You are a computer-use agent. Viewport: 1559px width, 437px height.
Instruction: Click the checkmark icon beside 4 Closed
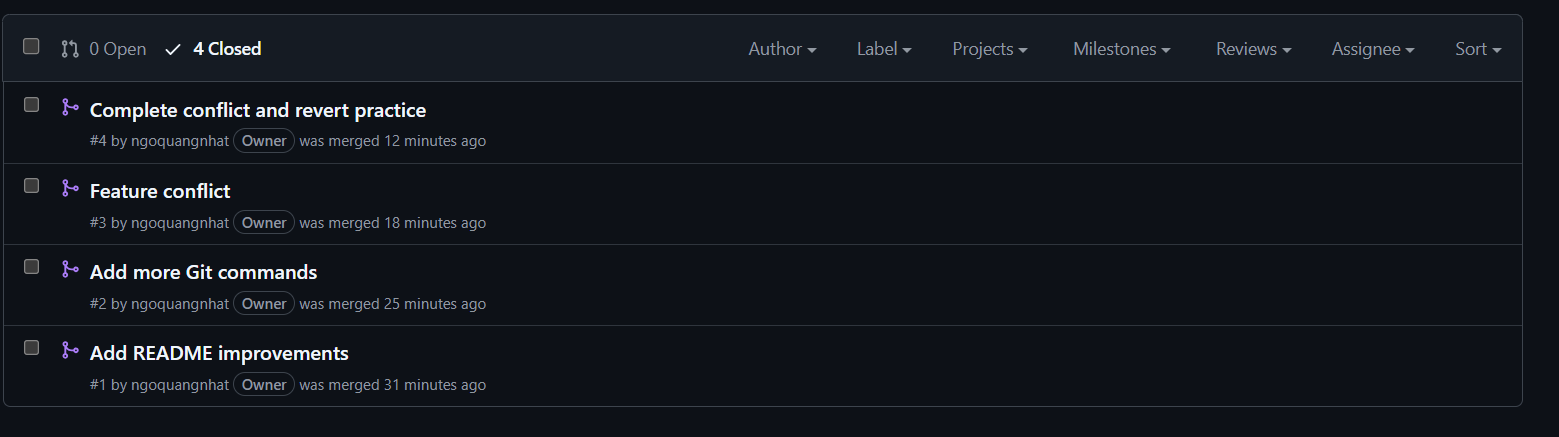[173, 49]
